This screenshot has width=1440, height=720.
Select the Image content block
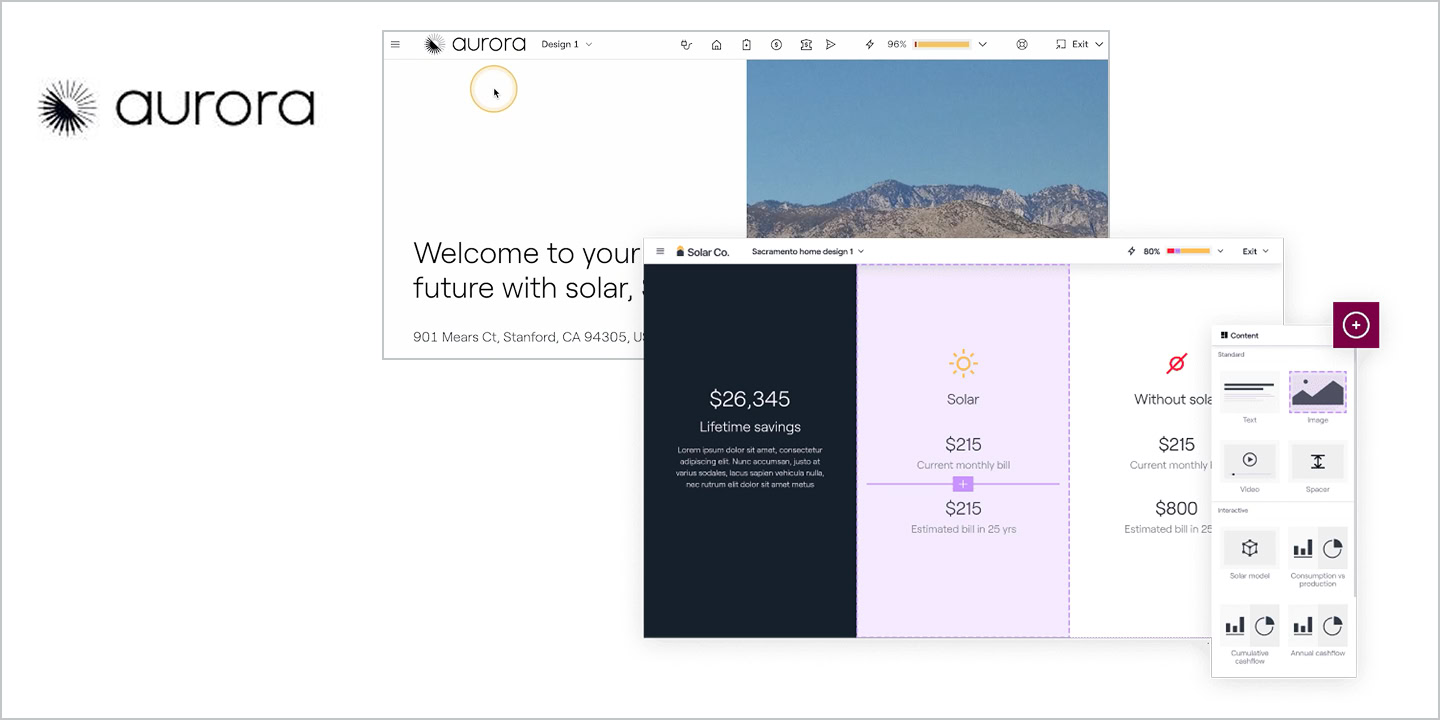[x=1317, y=392]
